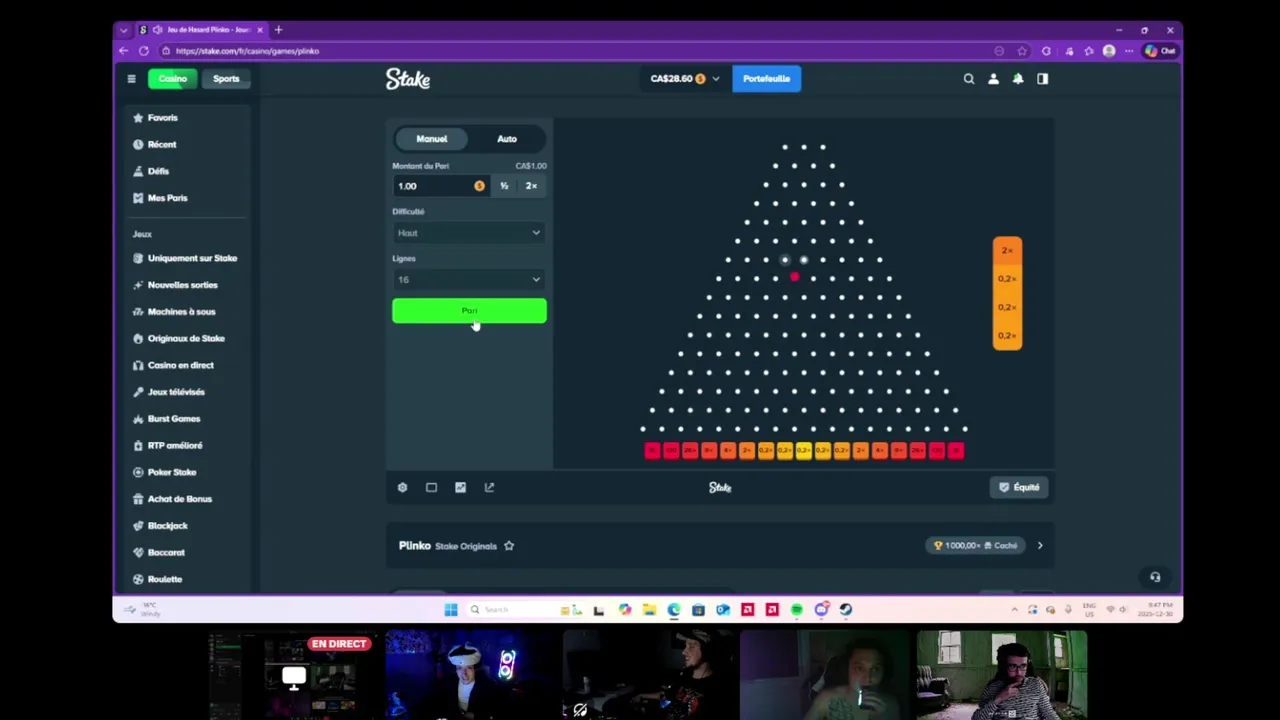
Task: Double the bet with 2× button
Action: tap(531, 186)
